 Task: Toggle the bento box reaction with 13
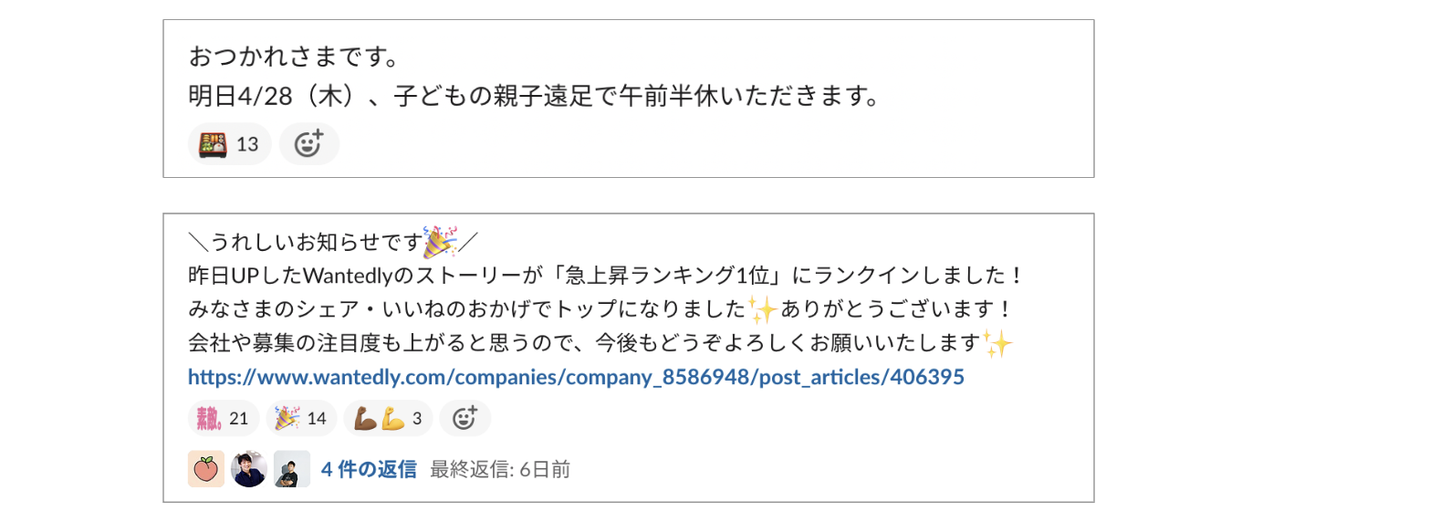(x=229, y=145)
